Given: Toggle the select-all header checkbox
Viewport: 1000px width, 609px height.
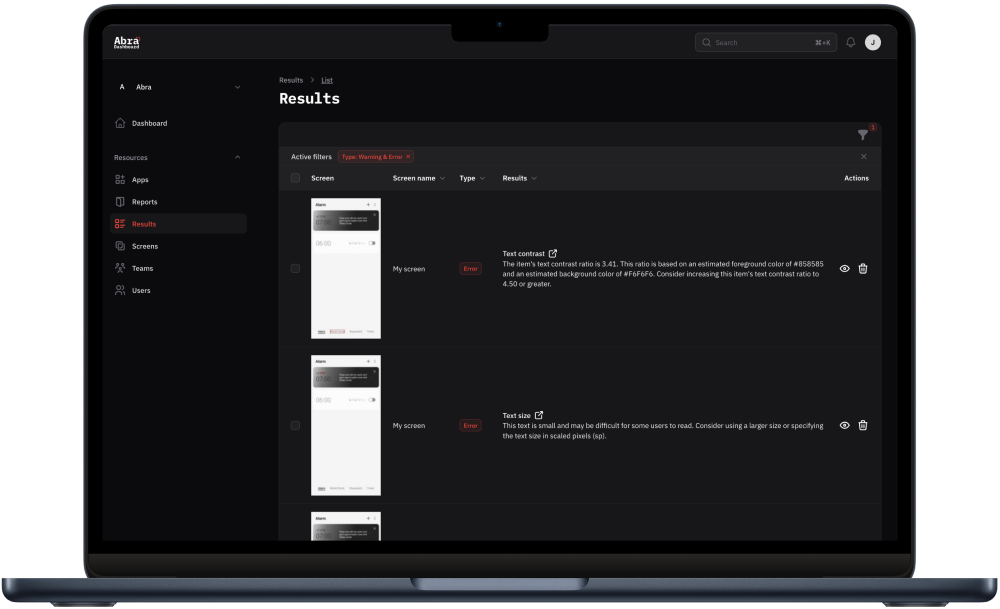Looking at the screenshot, I should pos(295,178).
